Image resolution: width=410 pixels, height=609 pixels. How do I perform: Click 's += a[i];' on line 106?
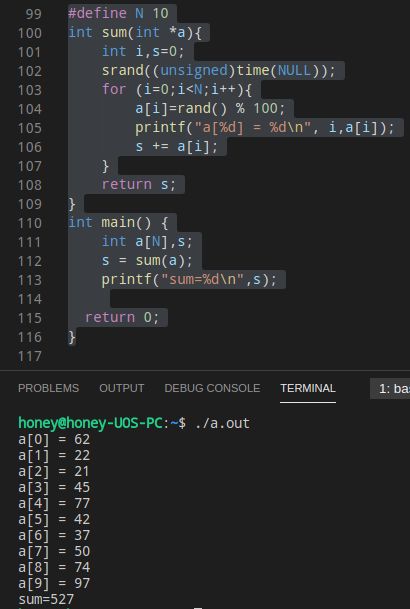pyautogui.click(x=177, y=147)
